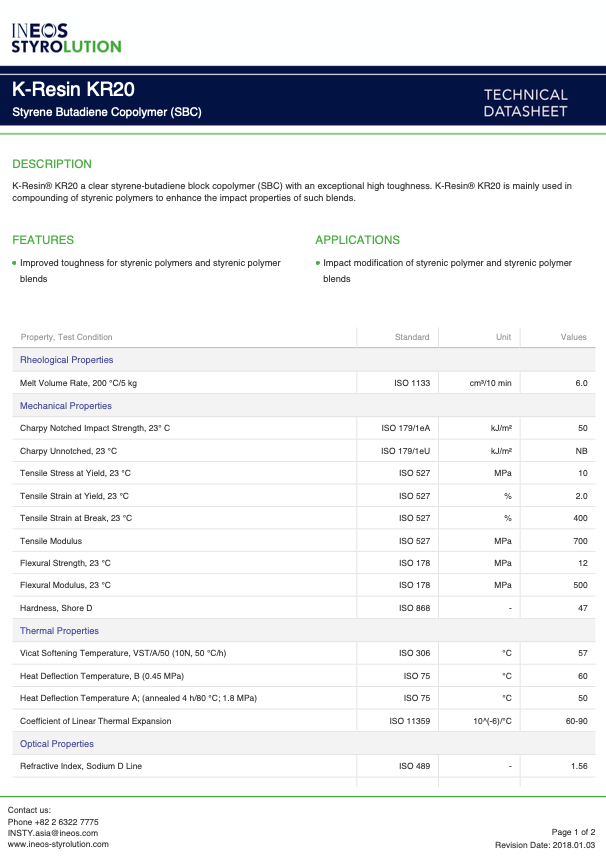Click the FEATURES section heading
606x864 pixels.
[43, 240]
